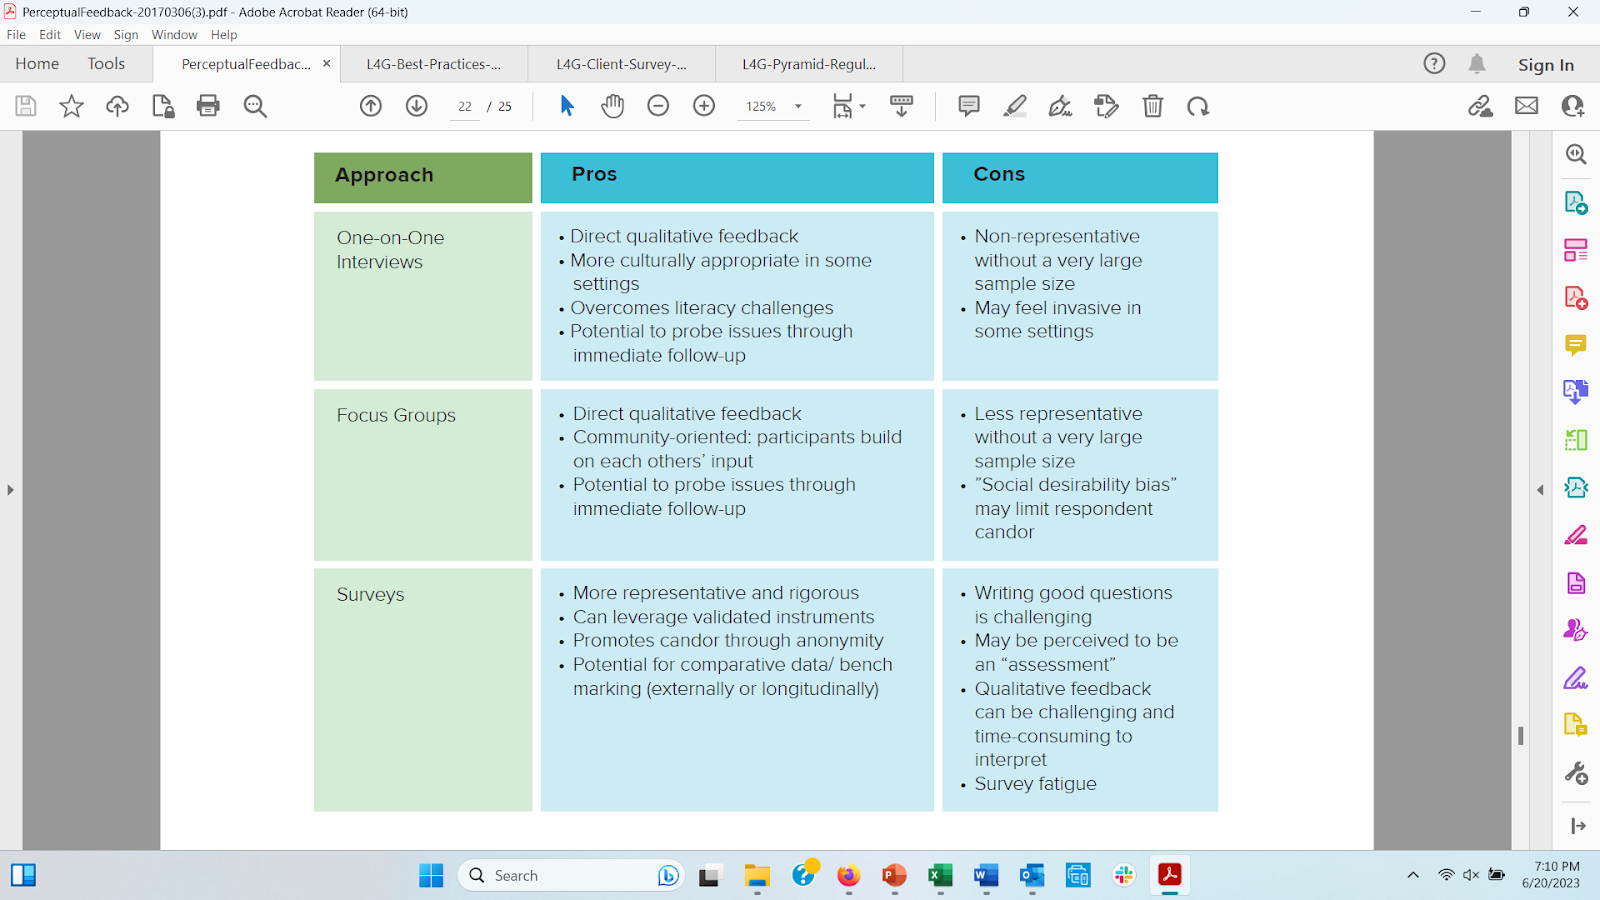The height and width of the screenshot is (900, 1600).
Task: Open Excel from the taskbar
Action: click(x=940, y=876)
